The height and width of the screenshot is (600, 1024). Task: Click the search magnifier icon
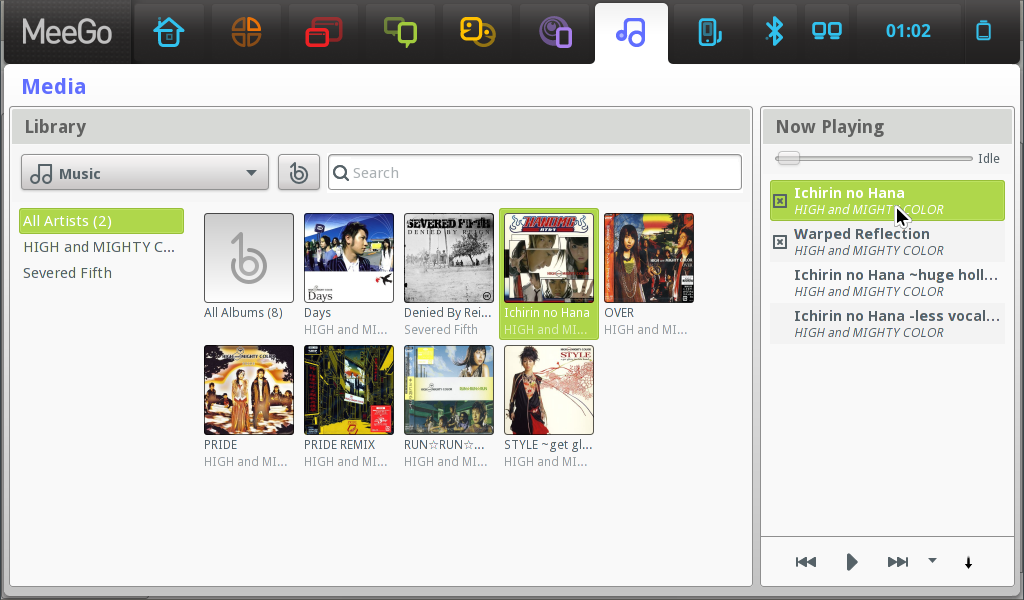pyautogui.click(x=341, y=173)
